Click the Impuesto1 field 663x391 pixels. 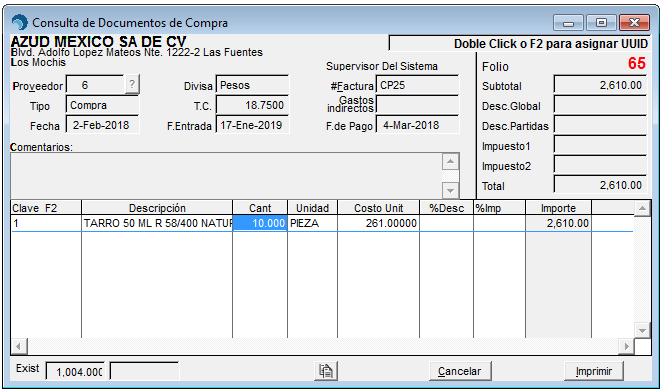coord(600,145)
